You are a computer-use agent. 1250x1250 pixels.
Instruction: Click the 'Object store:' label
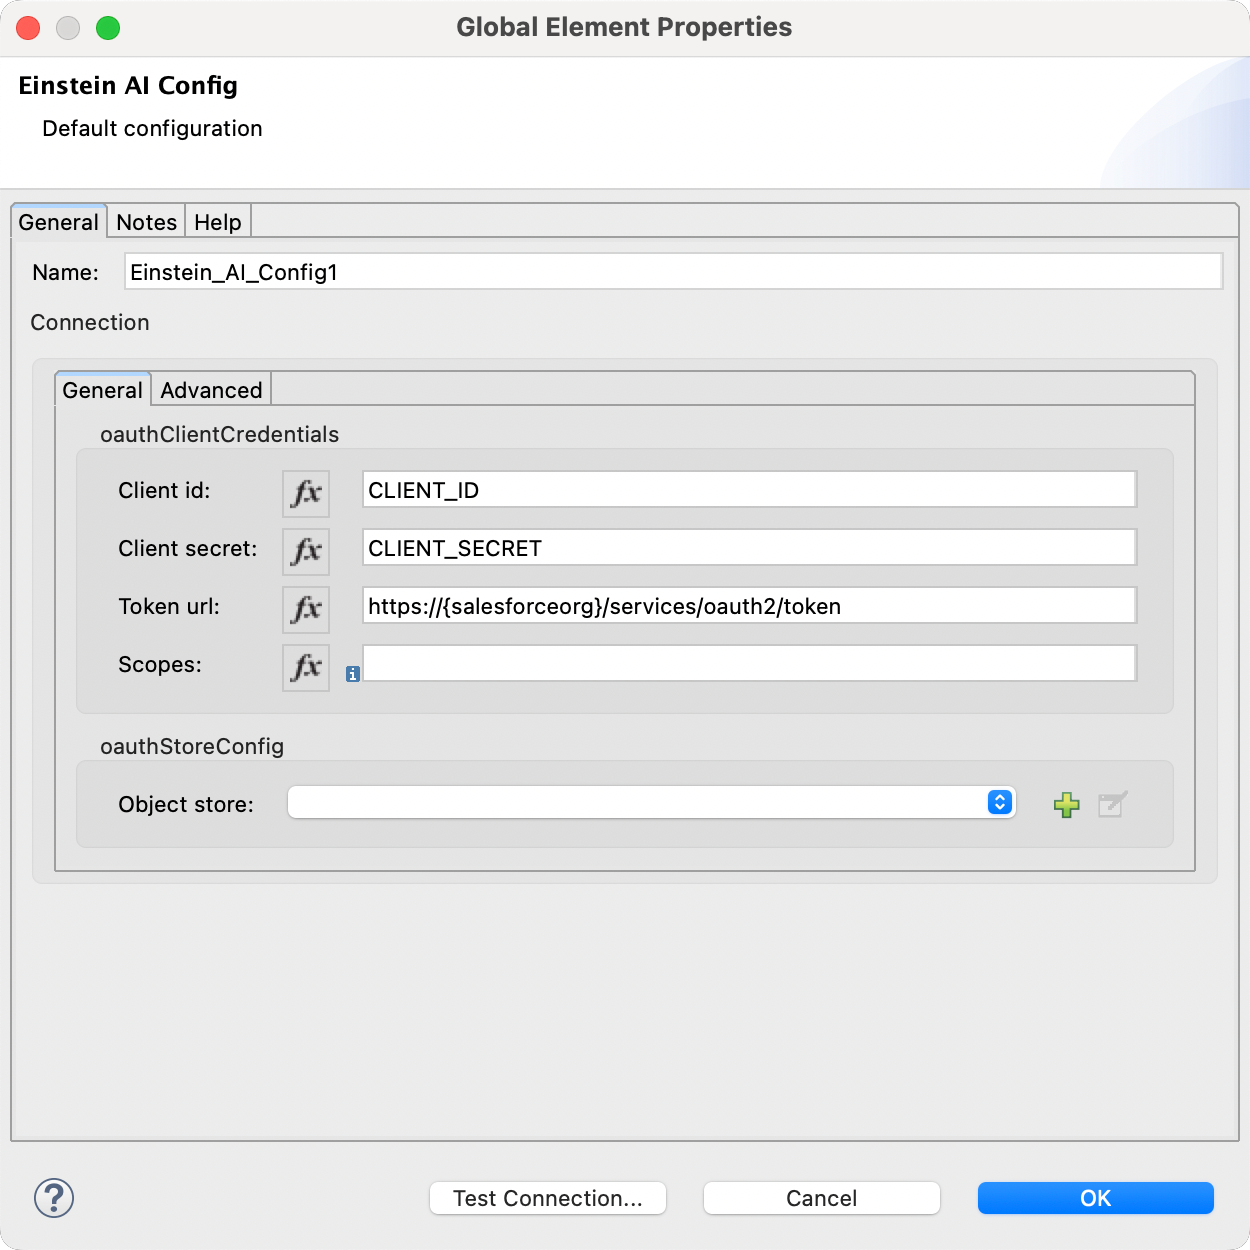[x=186, y=804]
